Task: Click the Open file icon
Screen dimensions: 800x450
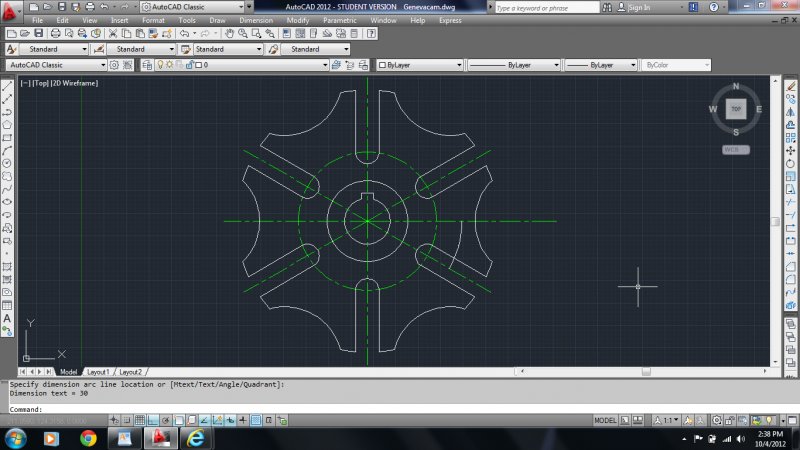Action: [24, 34]
